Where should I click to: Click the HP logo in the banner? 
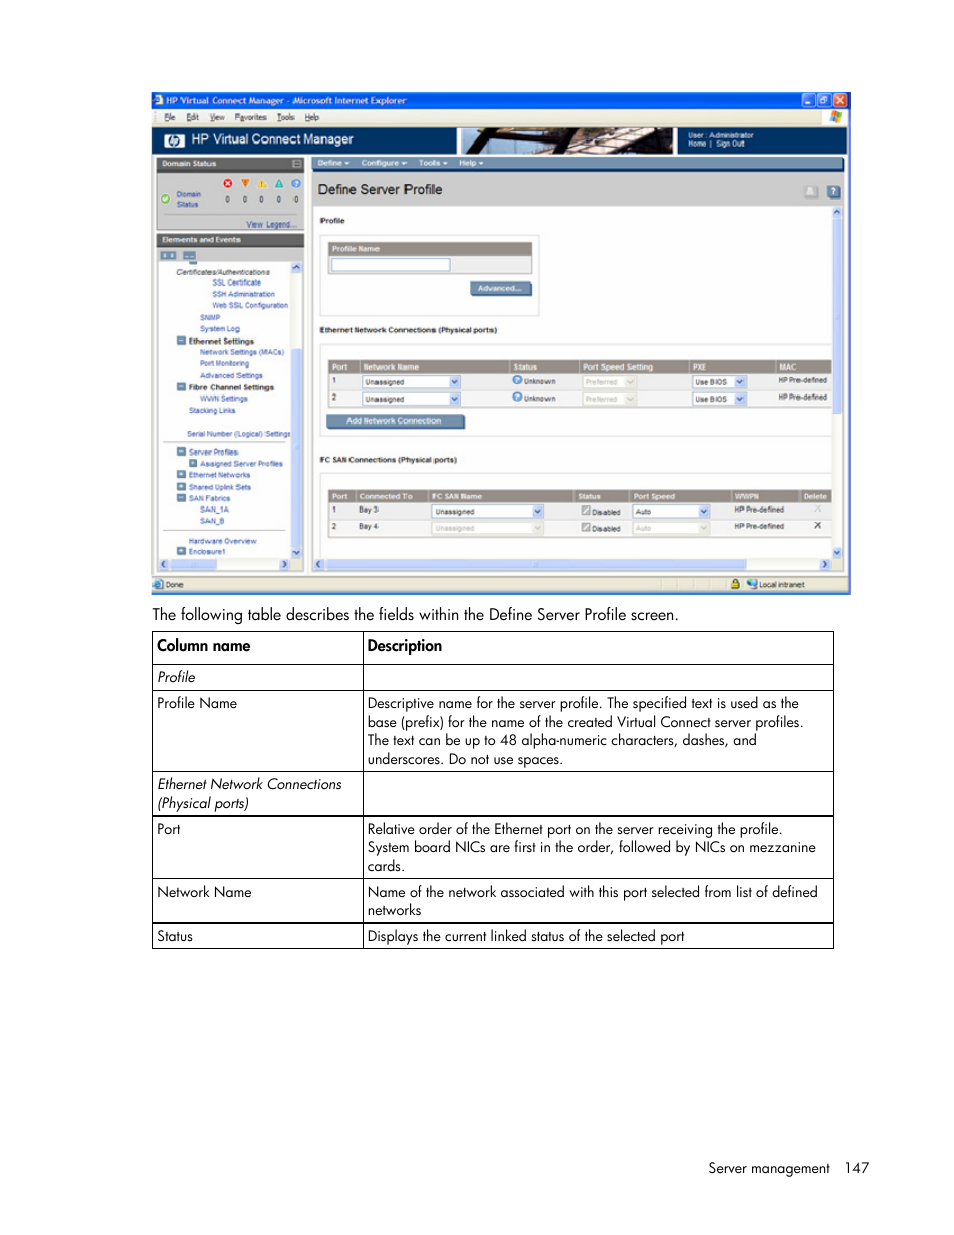pyautogui.click(x=174, y=140)
